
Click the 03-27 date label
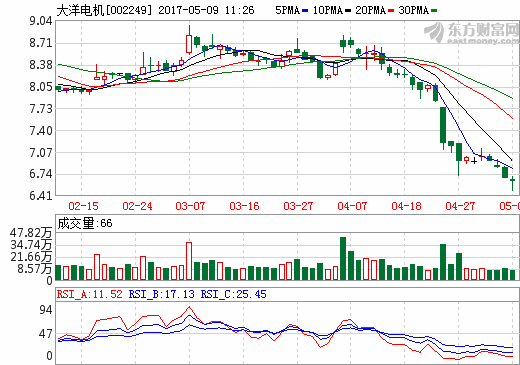click(298, 206)
